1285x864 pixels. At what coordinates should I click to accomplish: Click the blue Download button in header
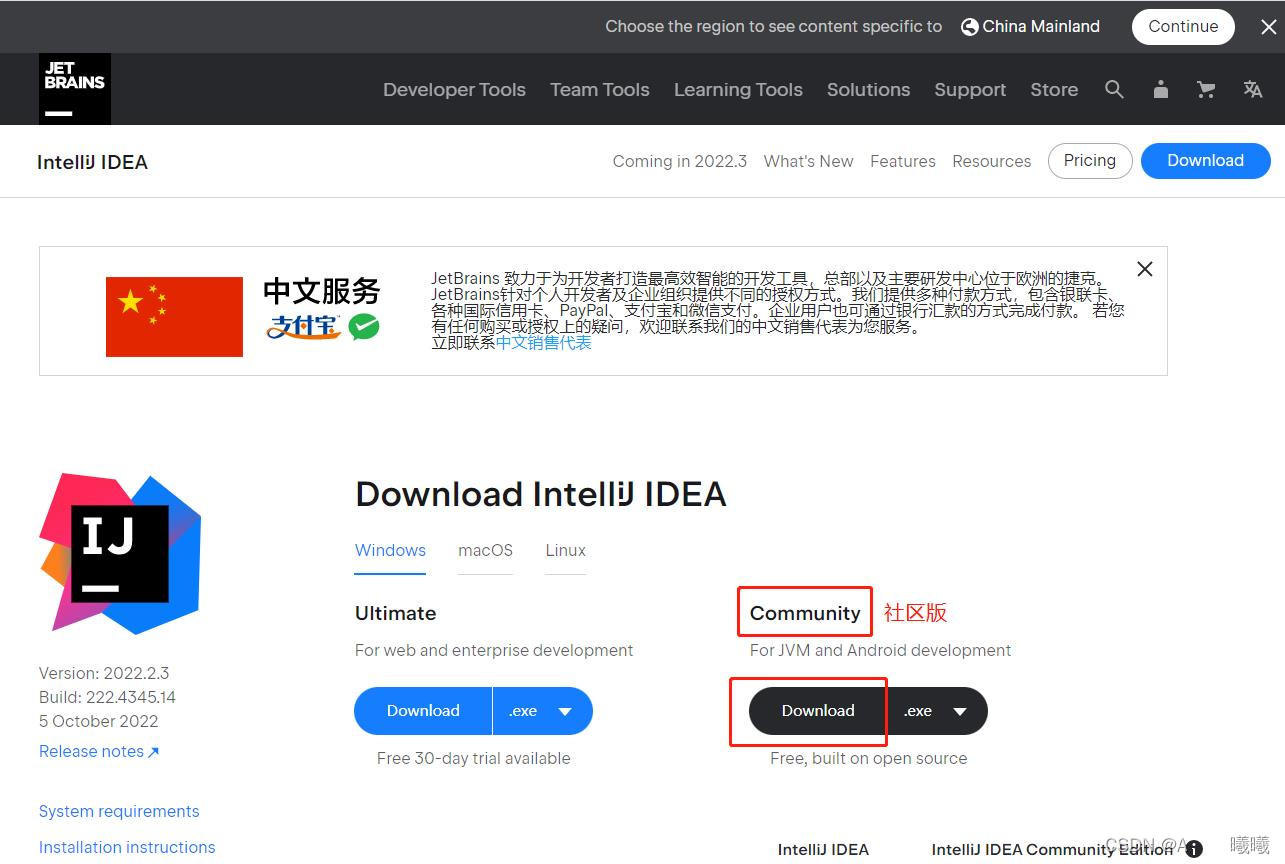1205,161
